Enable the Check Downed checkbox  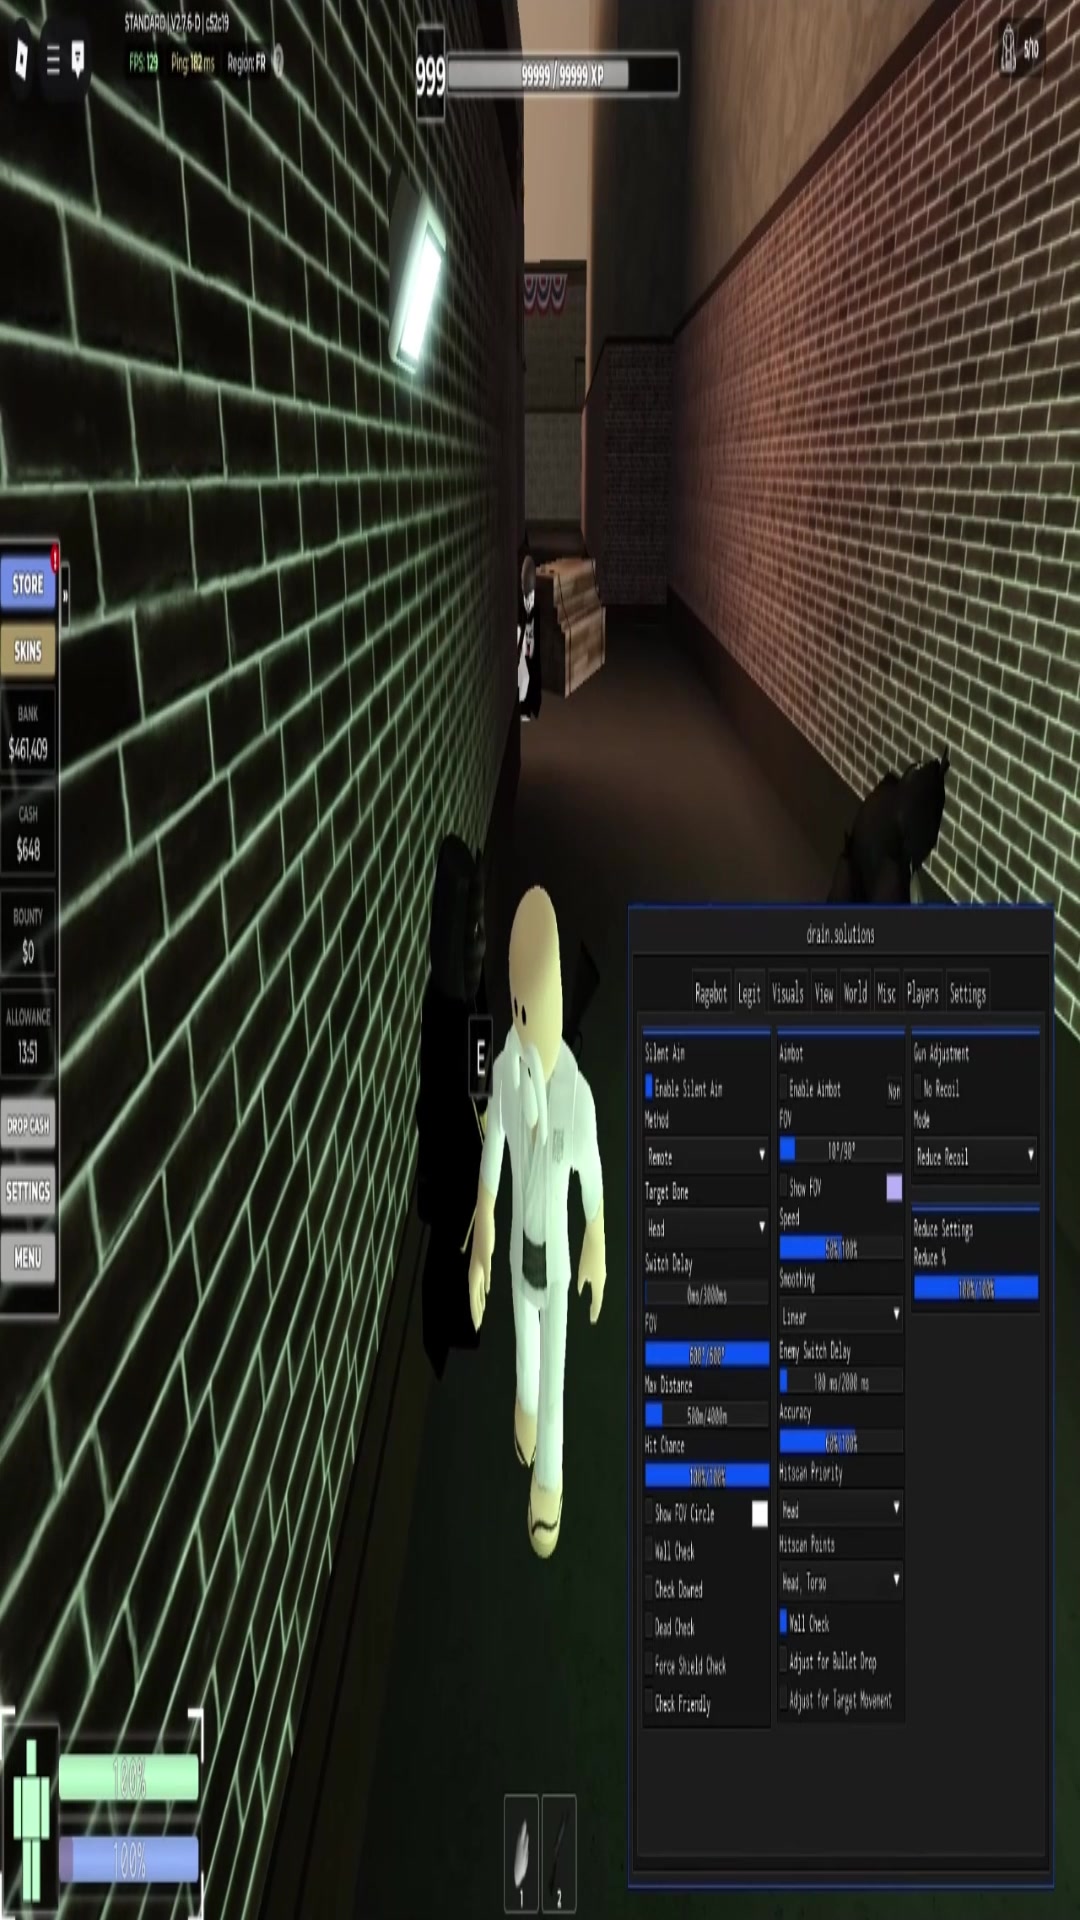coord(649,1589)
